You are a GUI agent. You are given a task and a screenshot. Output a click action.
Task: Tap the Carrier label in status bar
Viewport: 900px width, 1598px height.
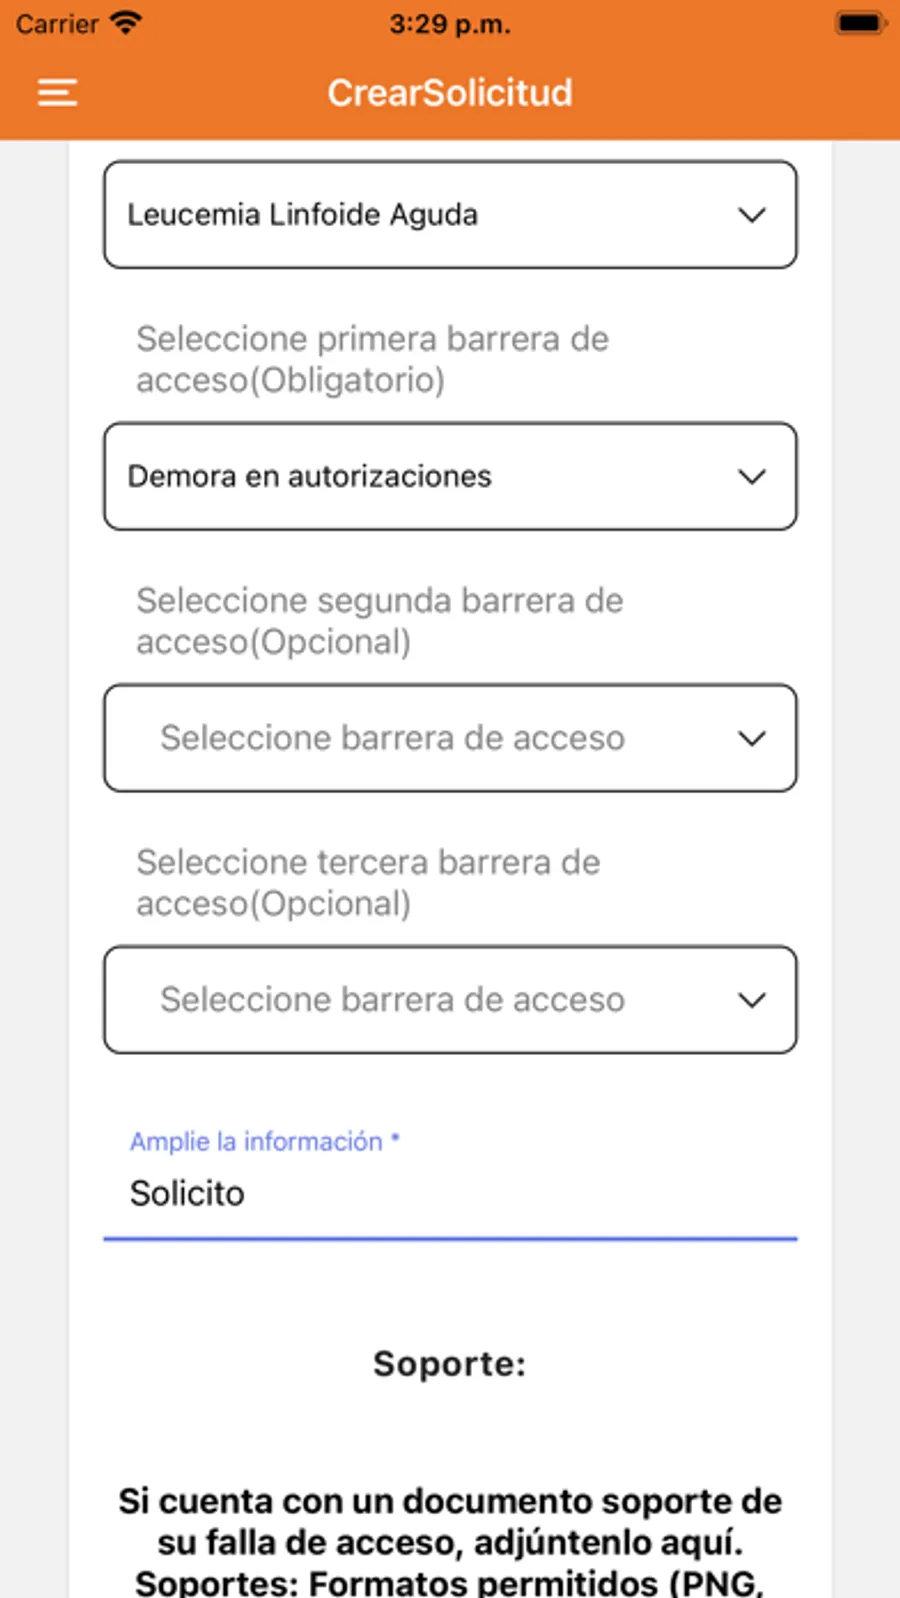[57, 24]
